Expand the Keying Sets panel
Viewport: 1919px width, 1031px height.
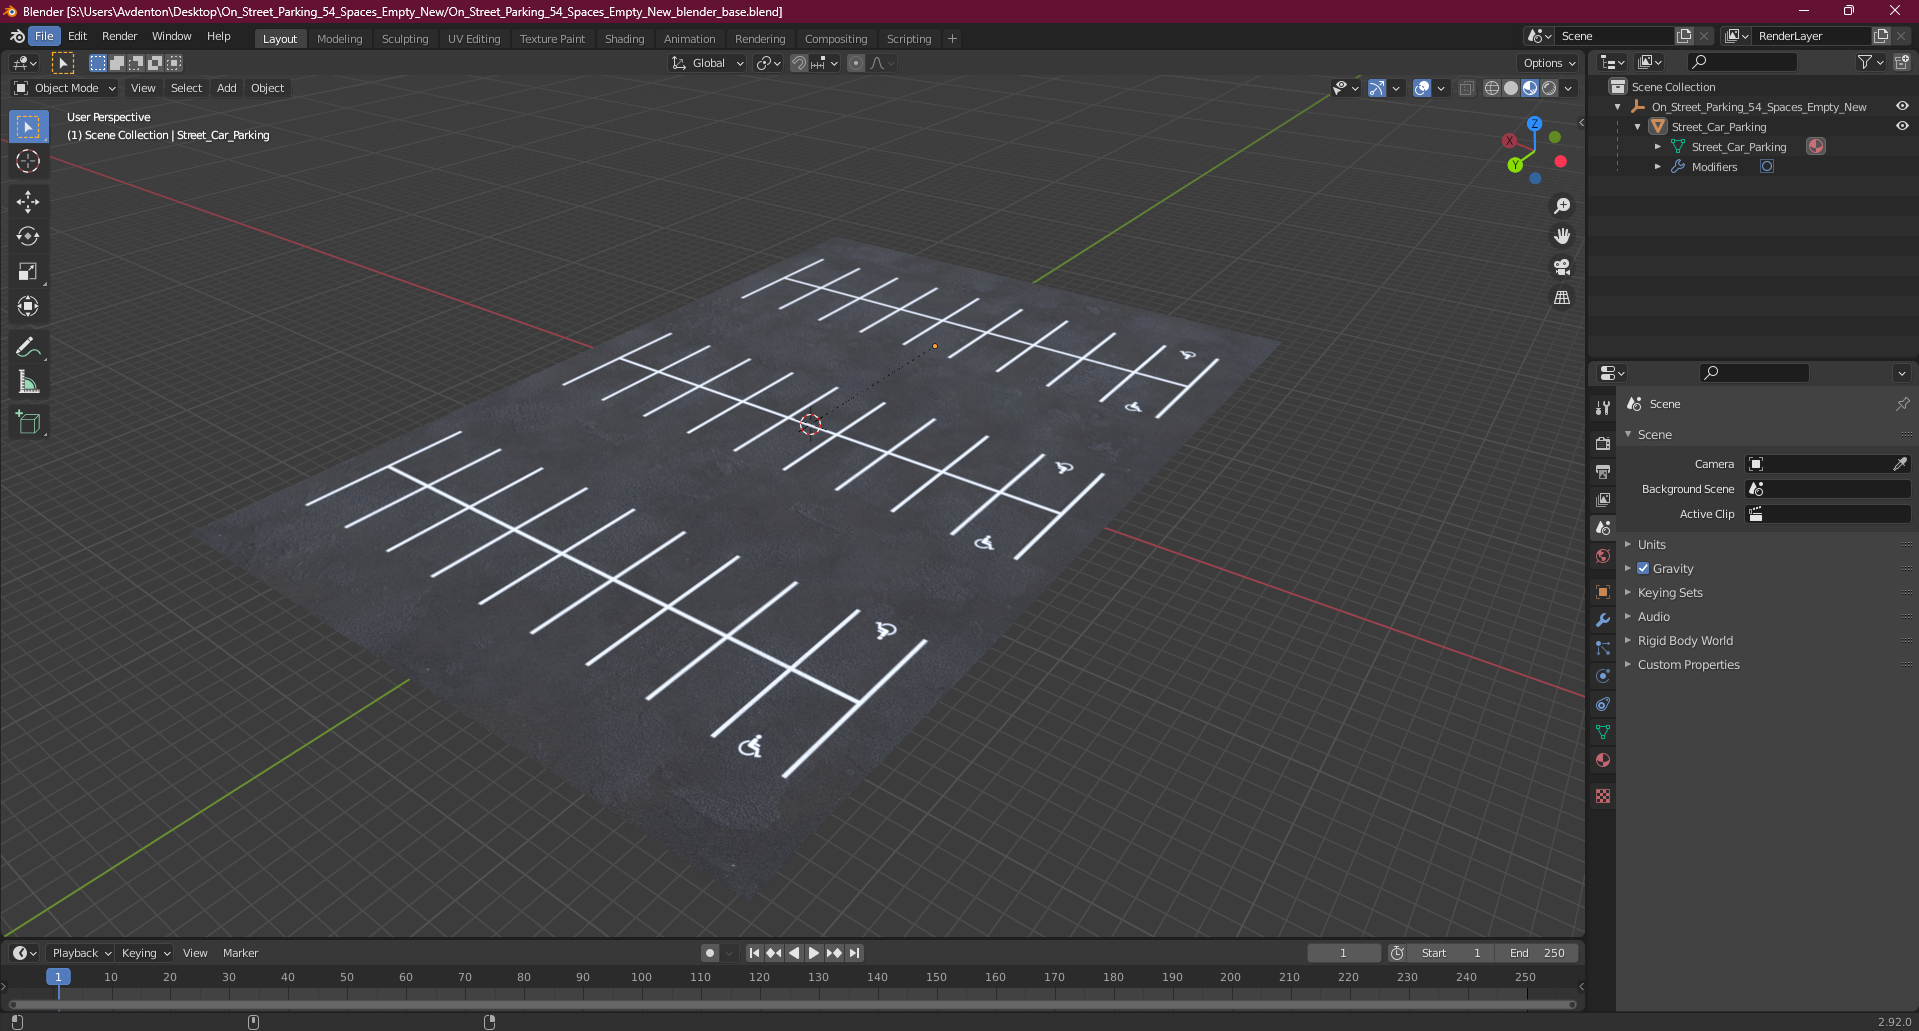[x=1670, y=592]
